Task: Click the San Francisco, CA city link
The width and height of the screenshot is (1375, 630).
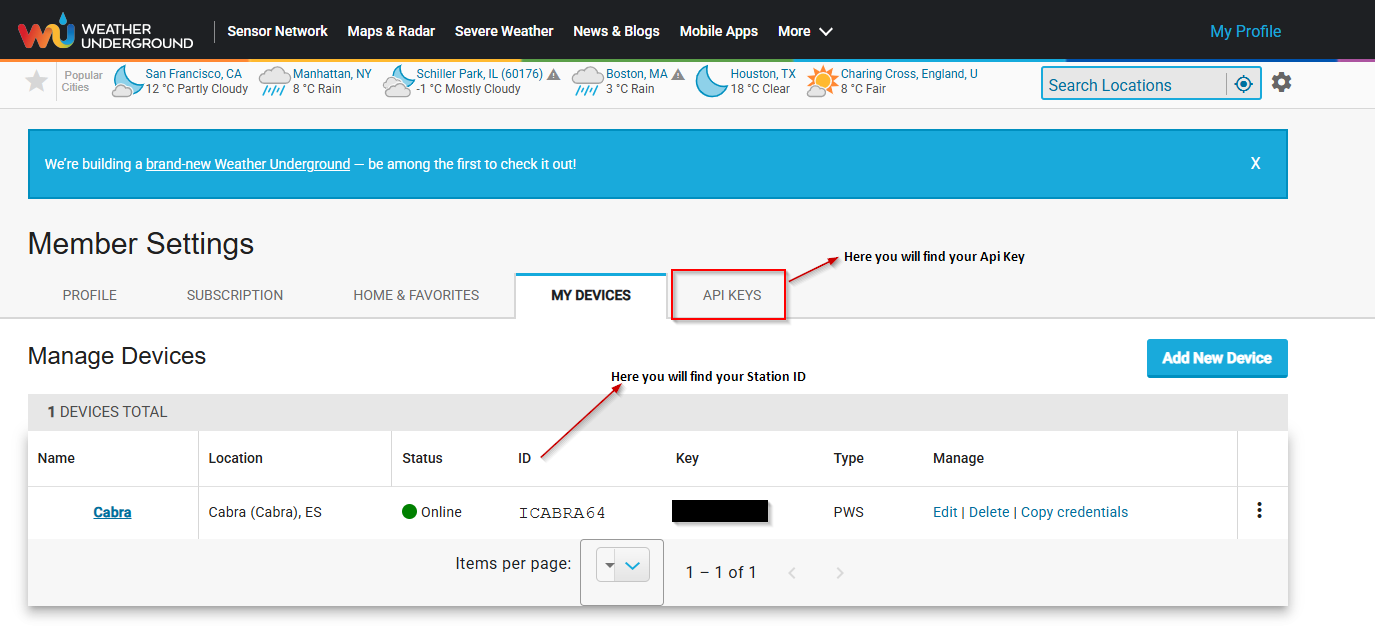Action: coord(194,74)
